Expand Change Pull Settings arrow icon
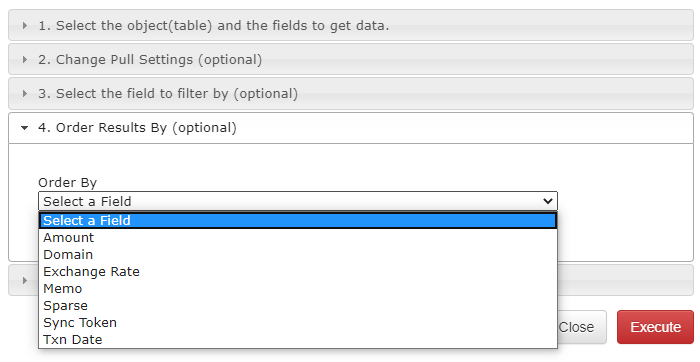Viewport: 700px width, 362px height. click(25, 60)
